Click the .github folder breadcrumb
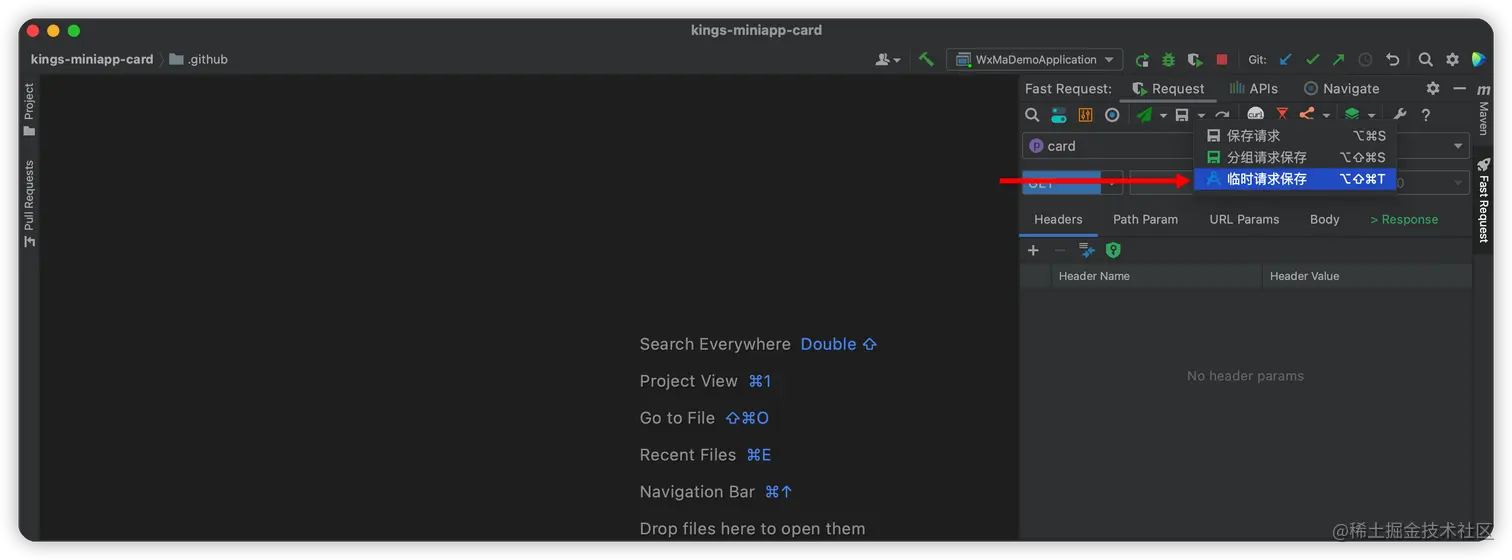 pos(199,60)
